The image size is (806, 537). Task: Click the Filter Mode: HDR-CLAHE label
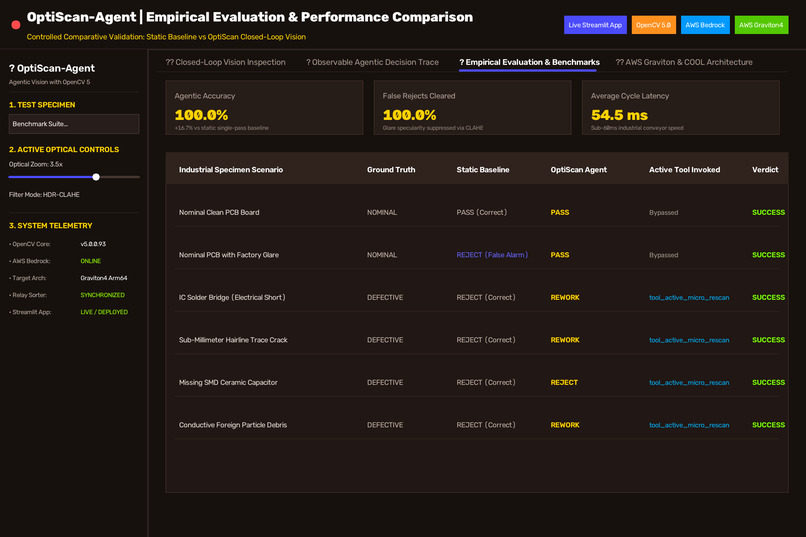[x=44, y=195]
